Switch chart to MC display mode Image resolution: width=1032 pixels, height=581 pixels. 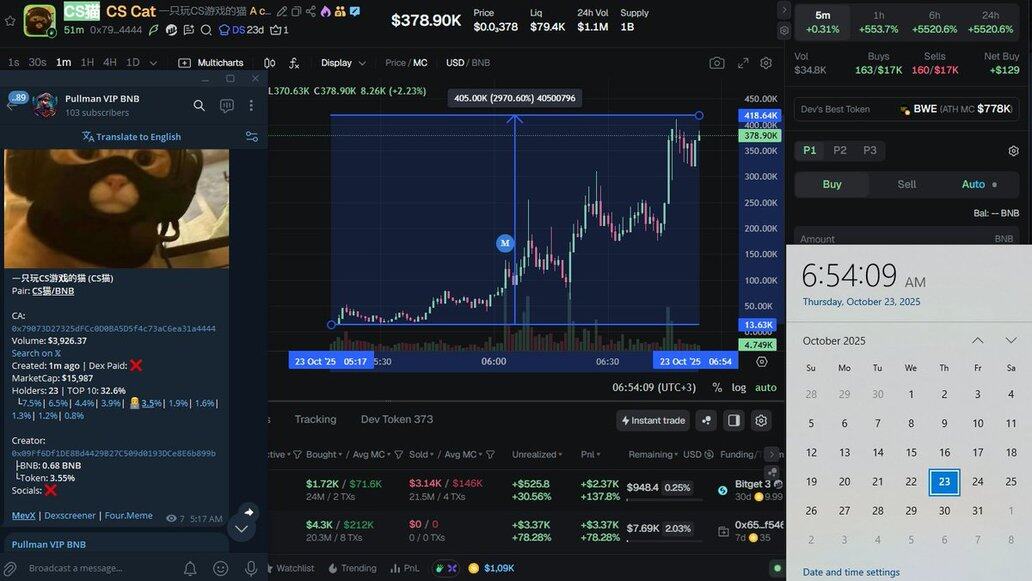(420, 63)
